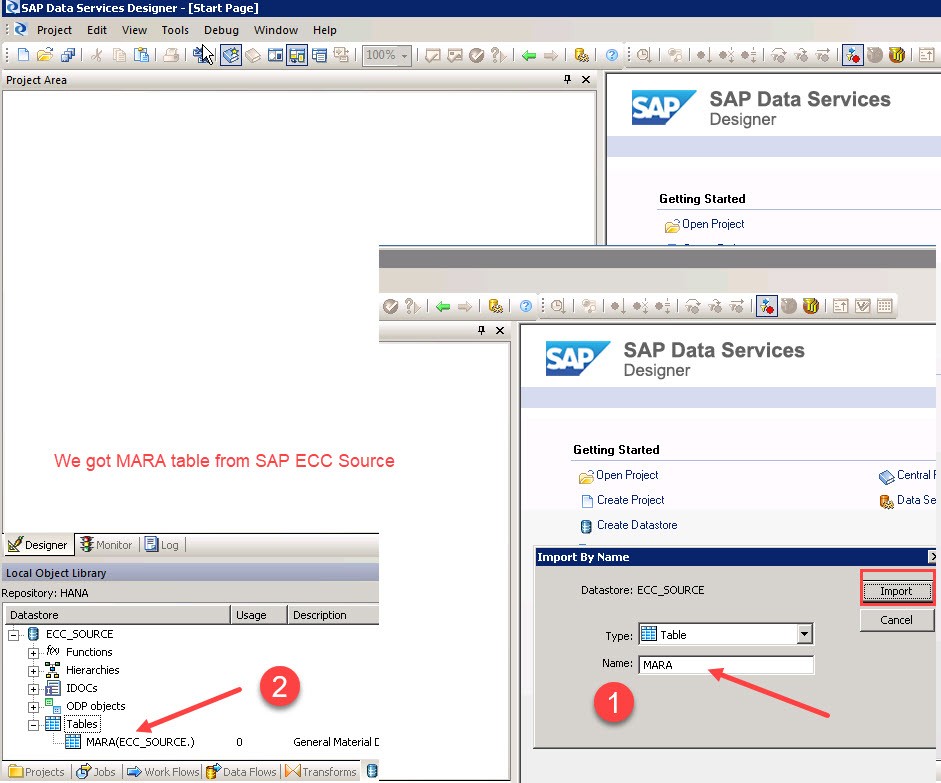941x783 pixels.
Task: Open the 100% zoom dropdown
Action: coord(404,56)
